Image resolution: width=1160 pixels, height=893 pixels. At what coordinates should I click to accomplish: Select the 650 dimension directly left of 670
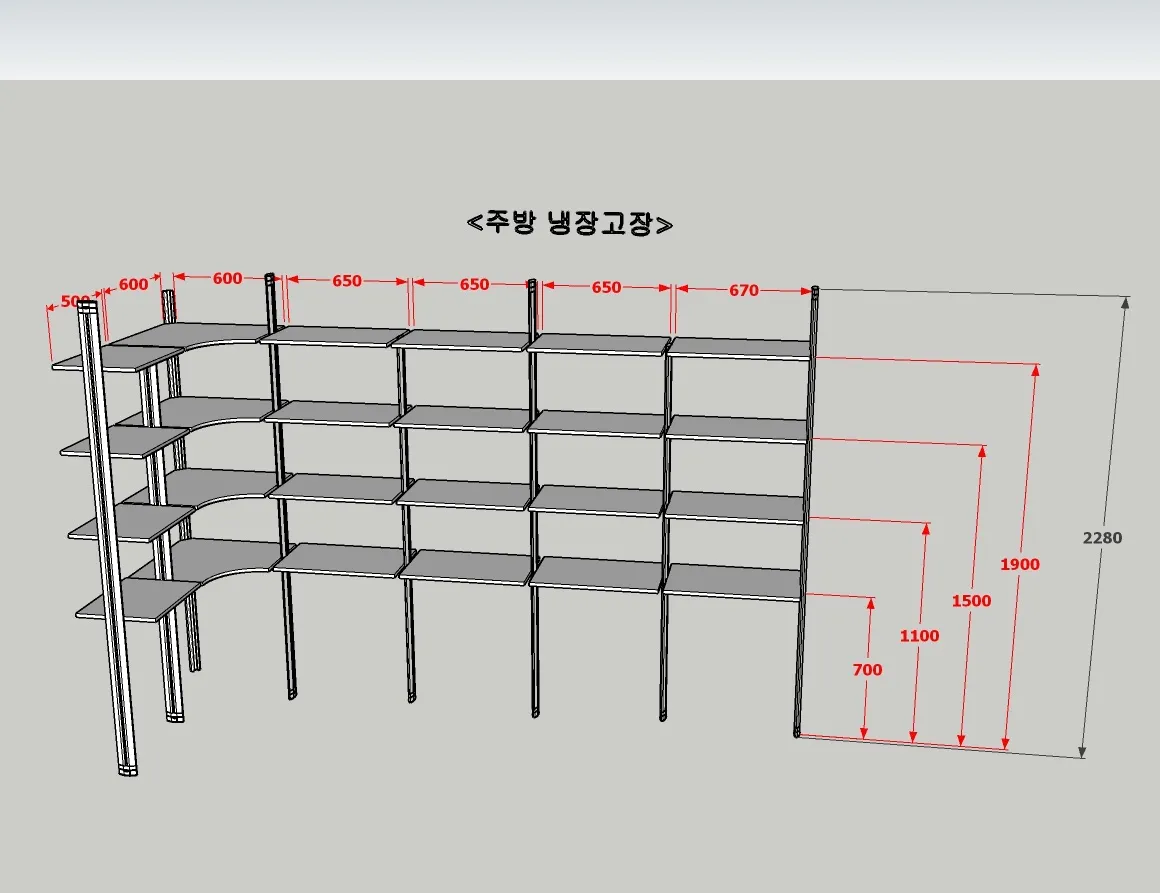606,287
